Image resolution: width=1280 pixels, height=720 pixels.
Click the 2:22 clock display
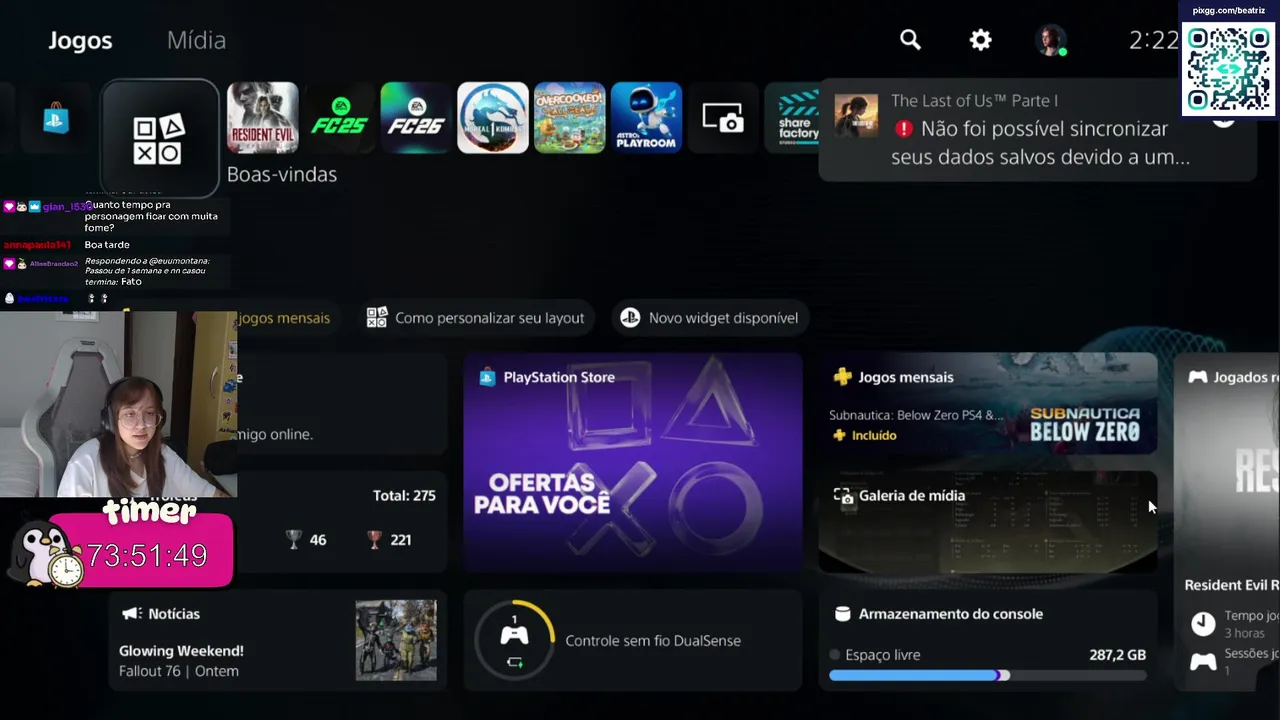pyautogui.click(x=1154, y=40)
